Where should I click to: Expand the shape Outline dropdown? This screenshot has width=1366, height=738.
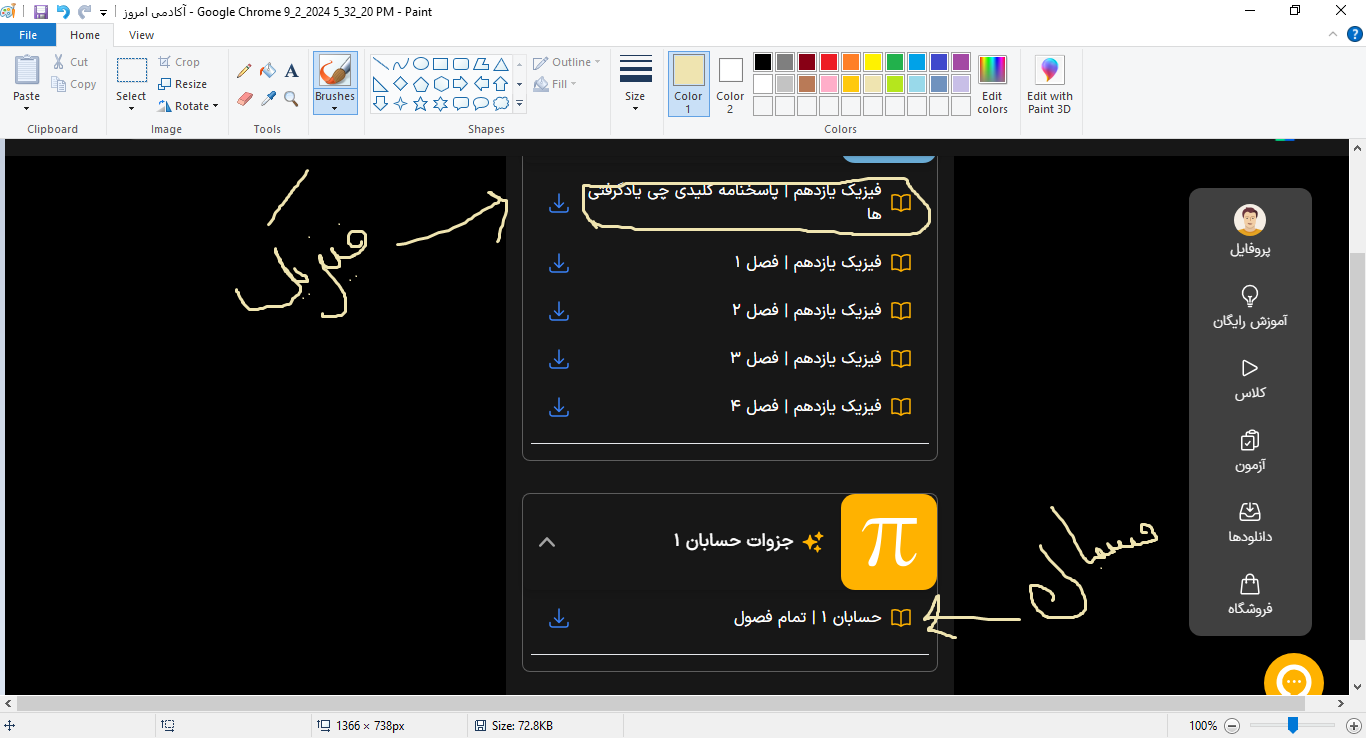pos(567,62)
